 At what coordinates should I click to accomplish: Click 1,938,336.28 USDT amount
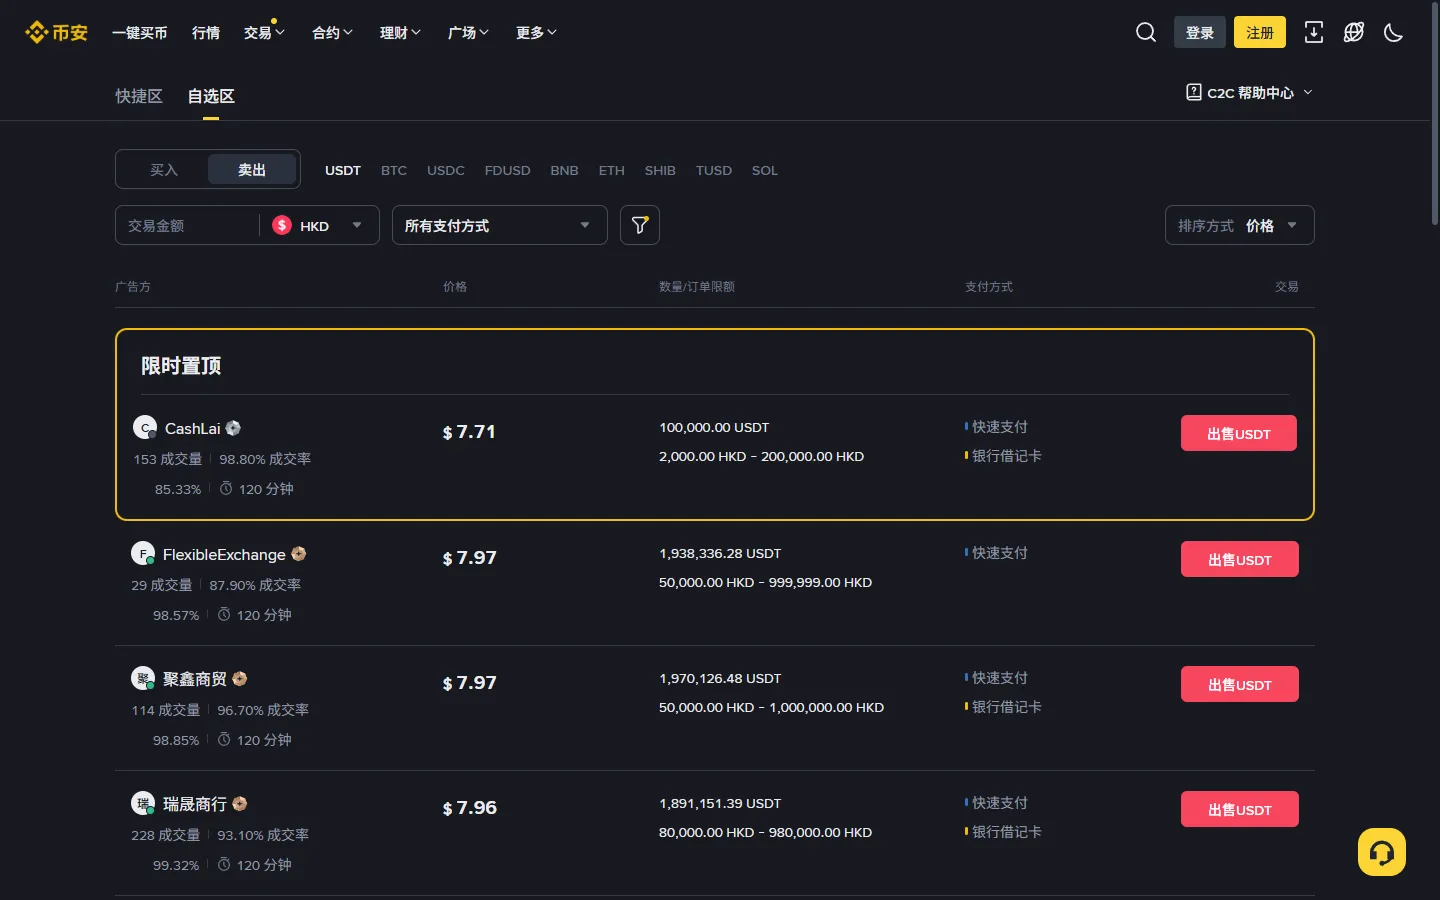(x=720, y=553)
